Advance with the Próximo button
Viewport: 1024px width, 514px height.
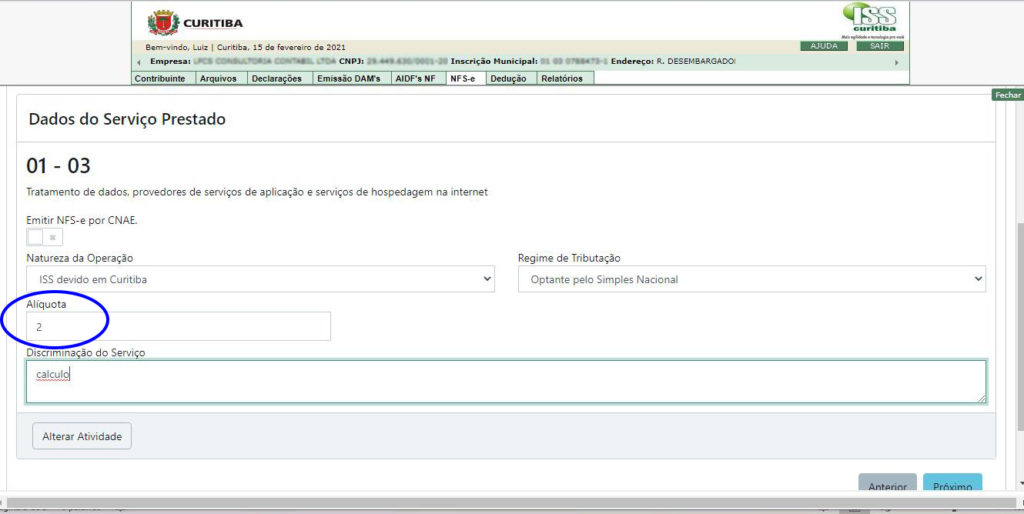952,486
